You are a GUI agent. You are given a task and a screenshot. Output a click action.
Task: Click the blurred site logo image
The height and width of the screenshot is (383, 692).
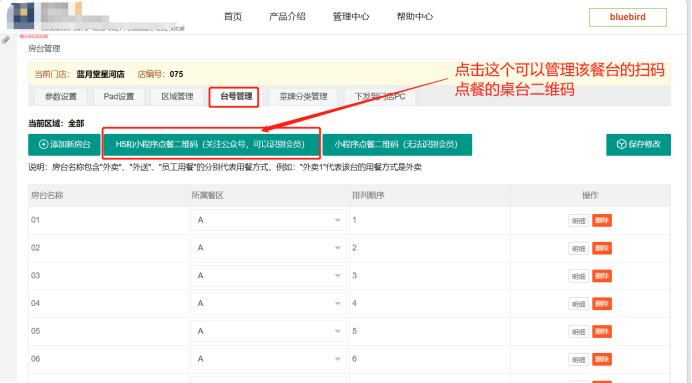(x=21, y=15)
